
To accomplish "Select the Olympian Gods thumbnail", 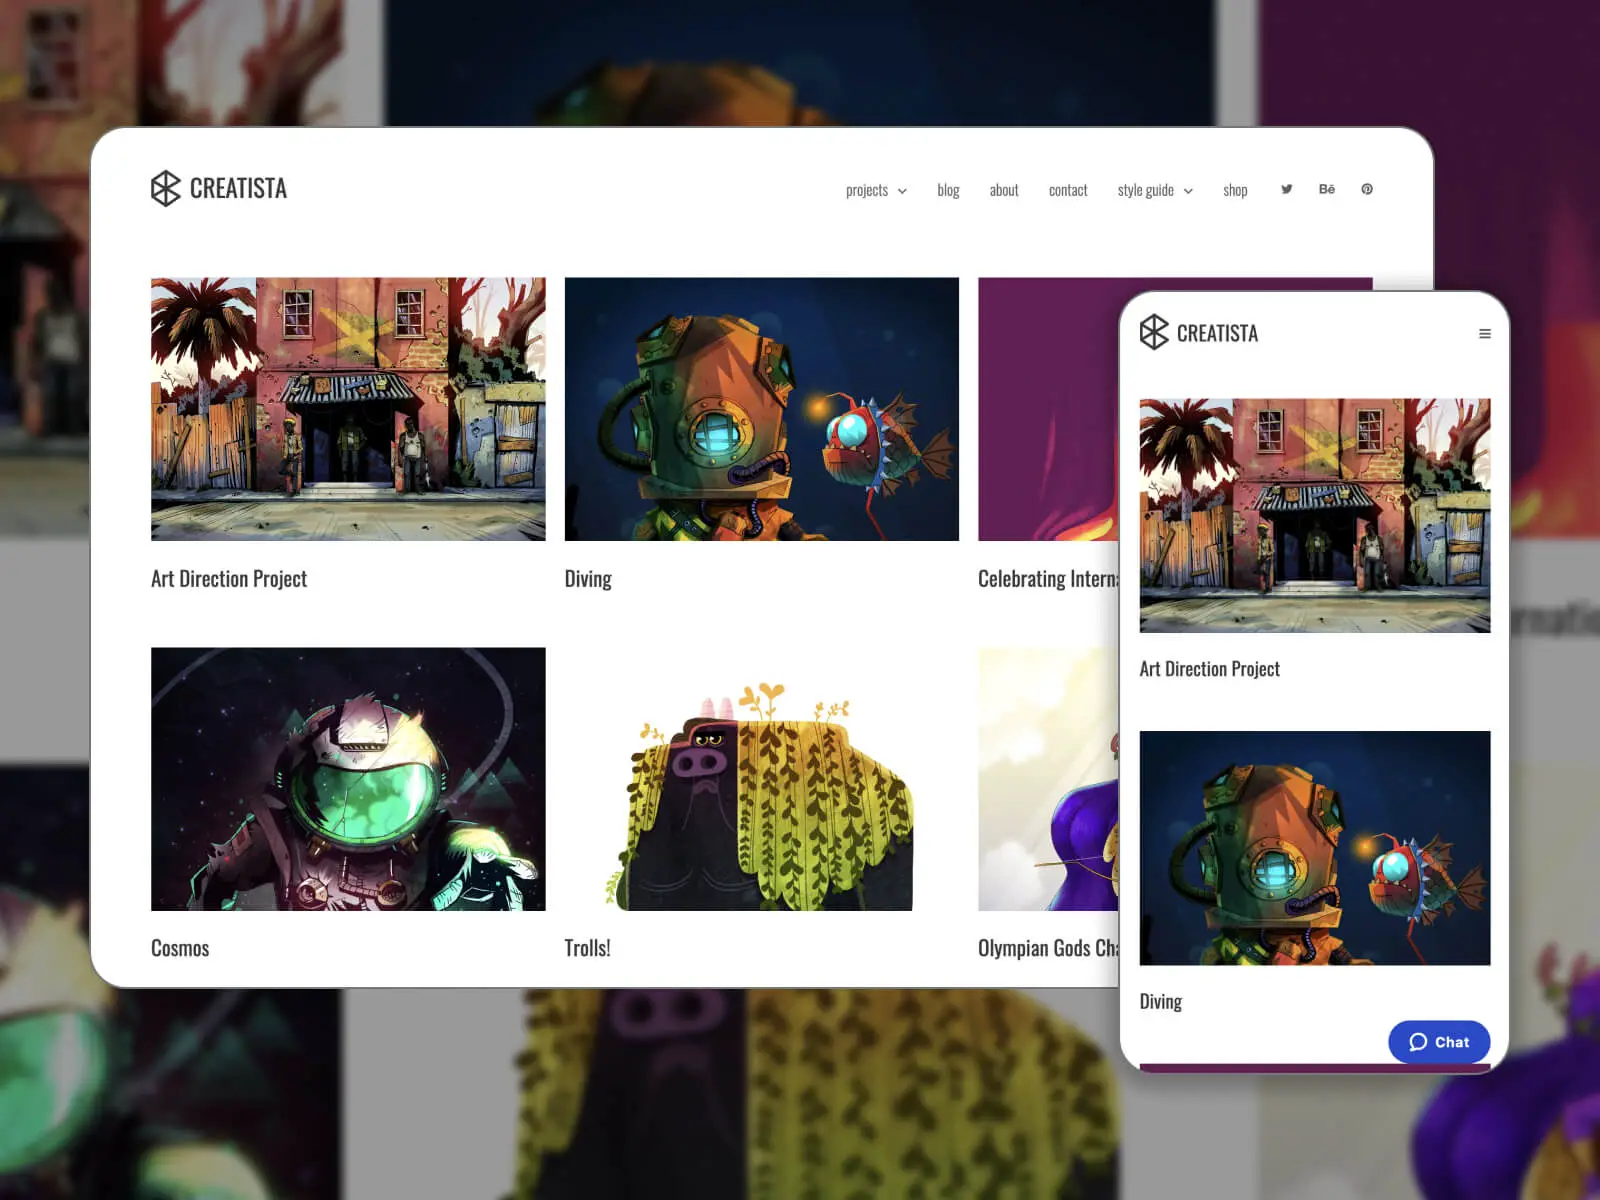I will 1048,779.
